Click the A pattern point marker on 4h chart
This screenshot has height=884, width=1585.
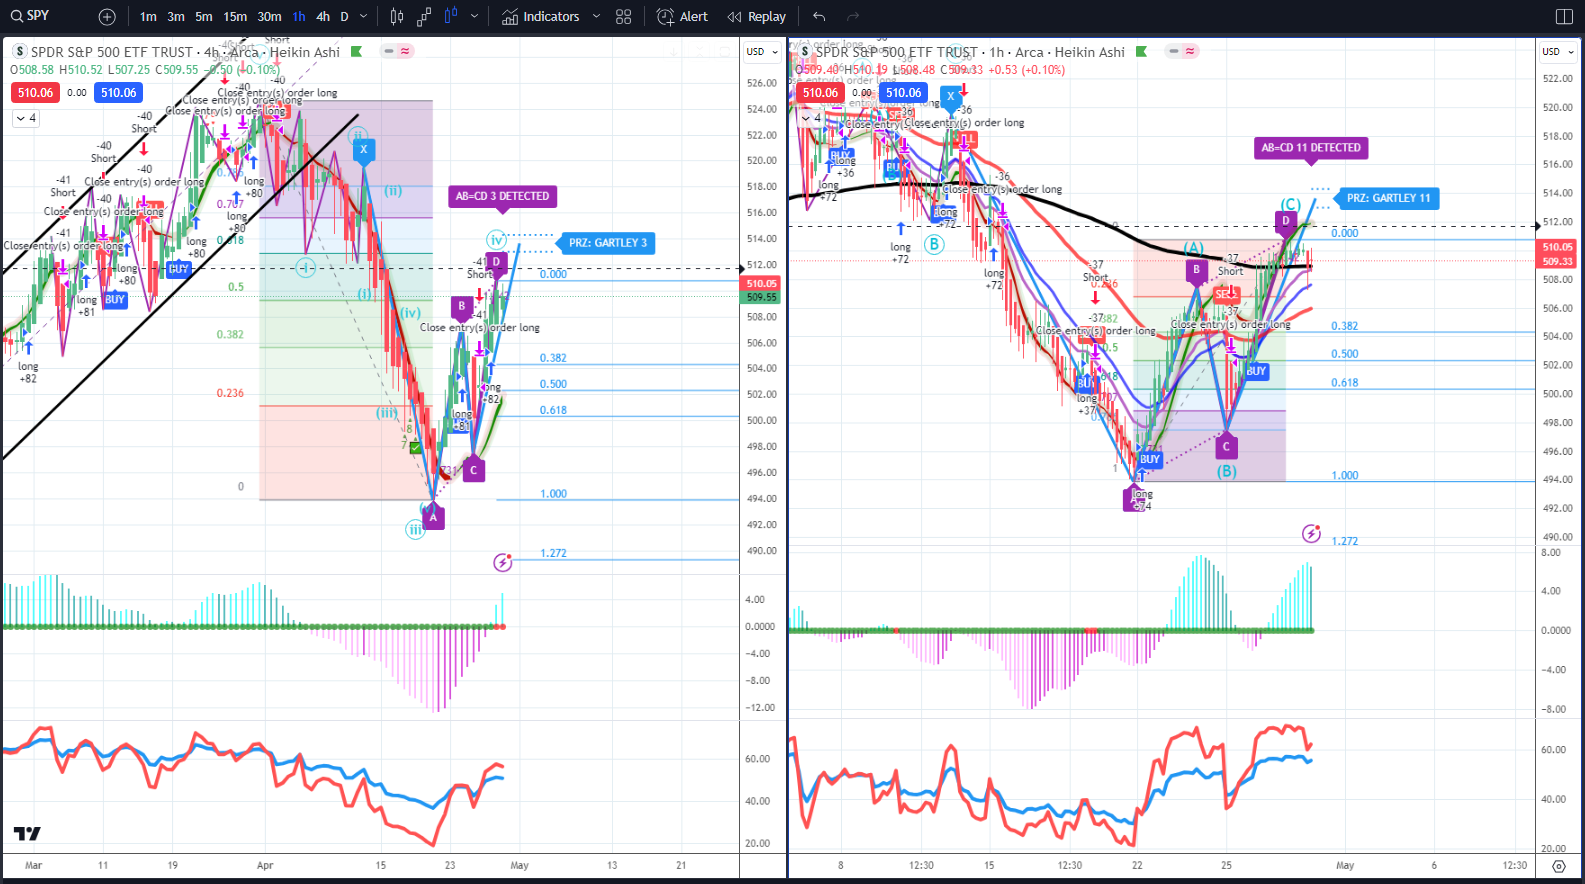click(x=432, y=517)
